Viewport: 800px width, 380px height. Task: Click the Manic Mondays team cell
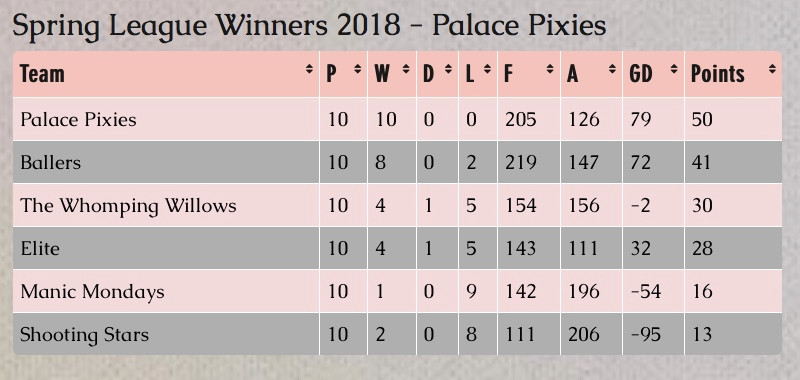coord(166,291)
